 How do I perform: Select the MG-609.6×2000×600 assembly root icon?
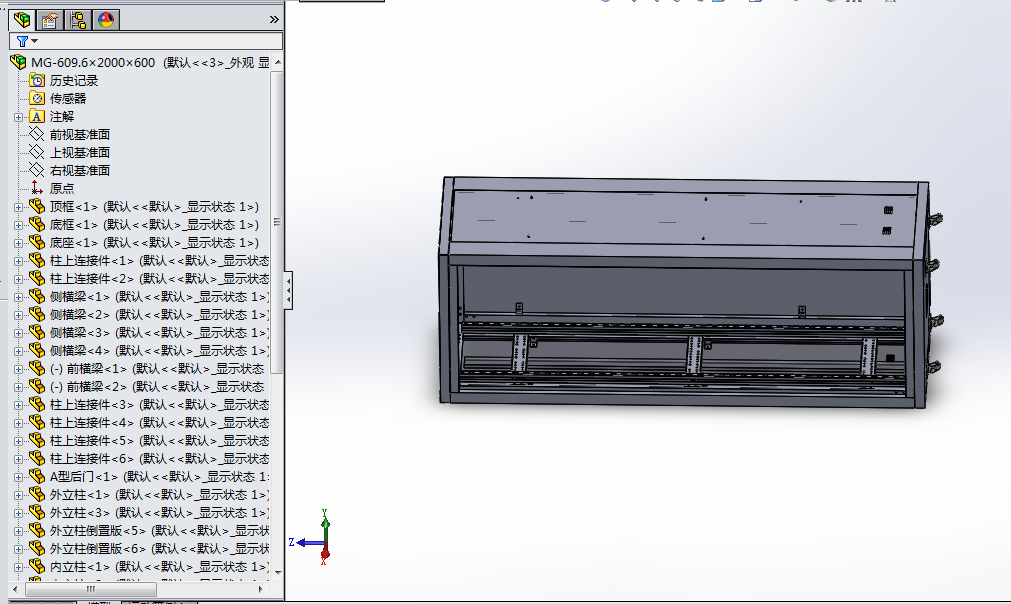click(x=19, y=63)
